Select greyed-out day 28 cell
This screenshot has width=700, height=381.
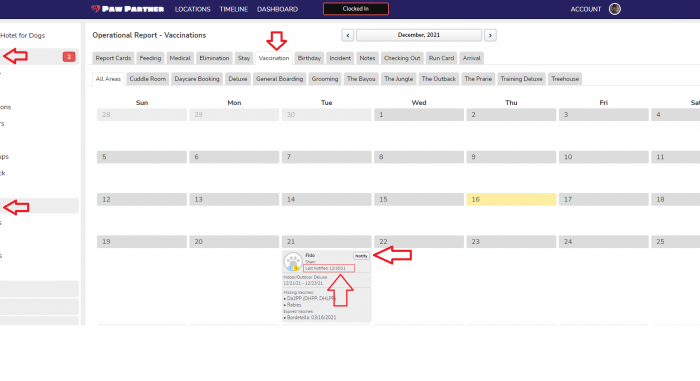pyautogui.click(x=142, y=115)
